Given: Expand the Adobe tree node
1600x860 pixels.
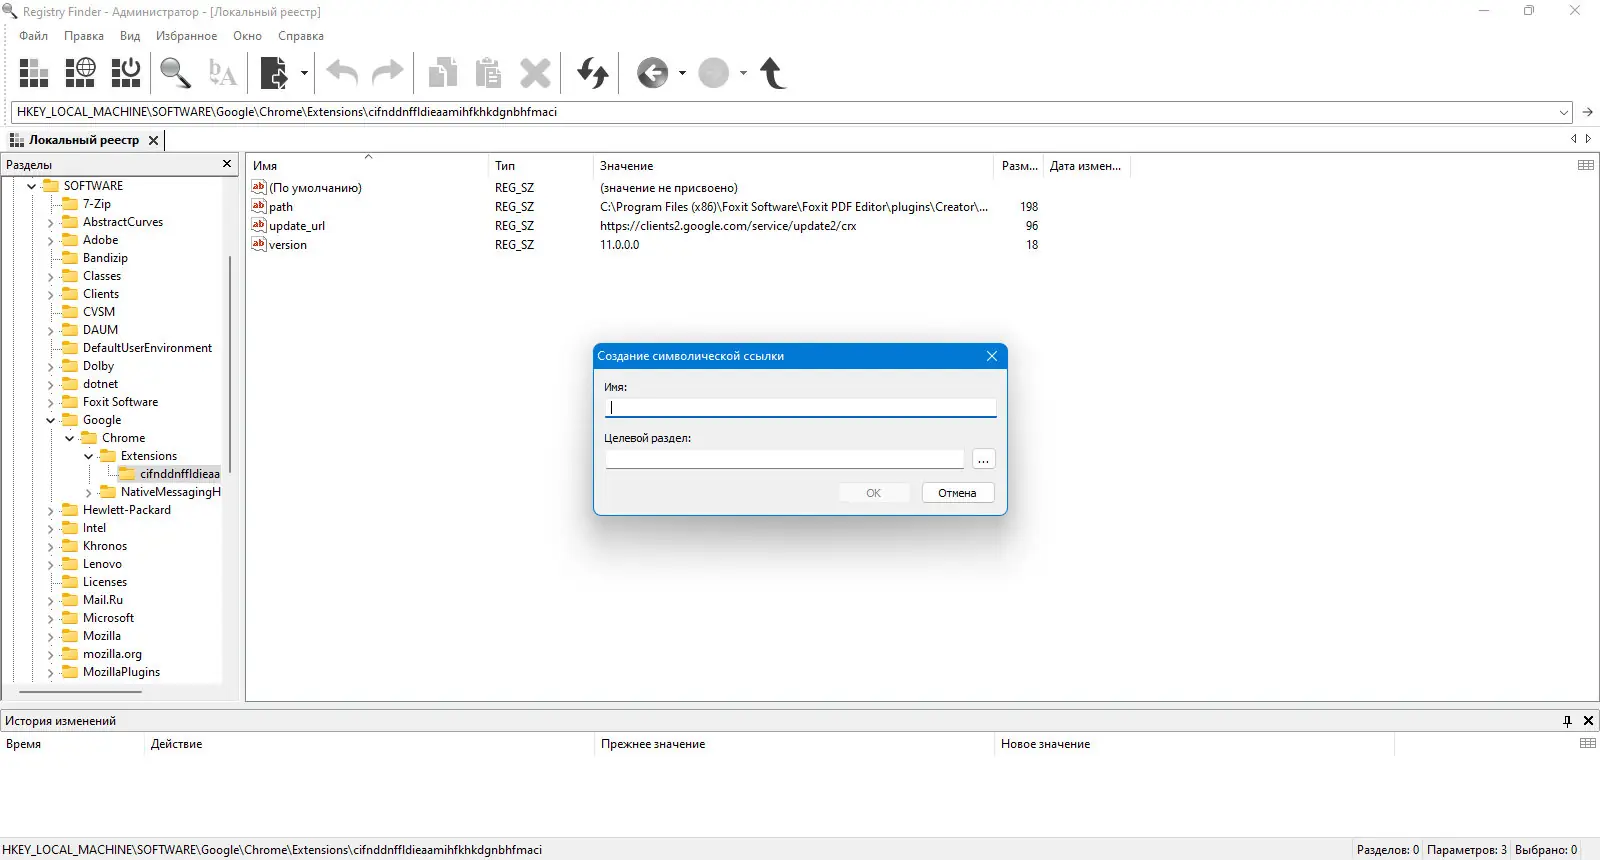Looking at the screenshot, I should tap(51, 240).
